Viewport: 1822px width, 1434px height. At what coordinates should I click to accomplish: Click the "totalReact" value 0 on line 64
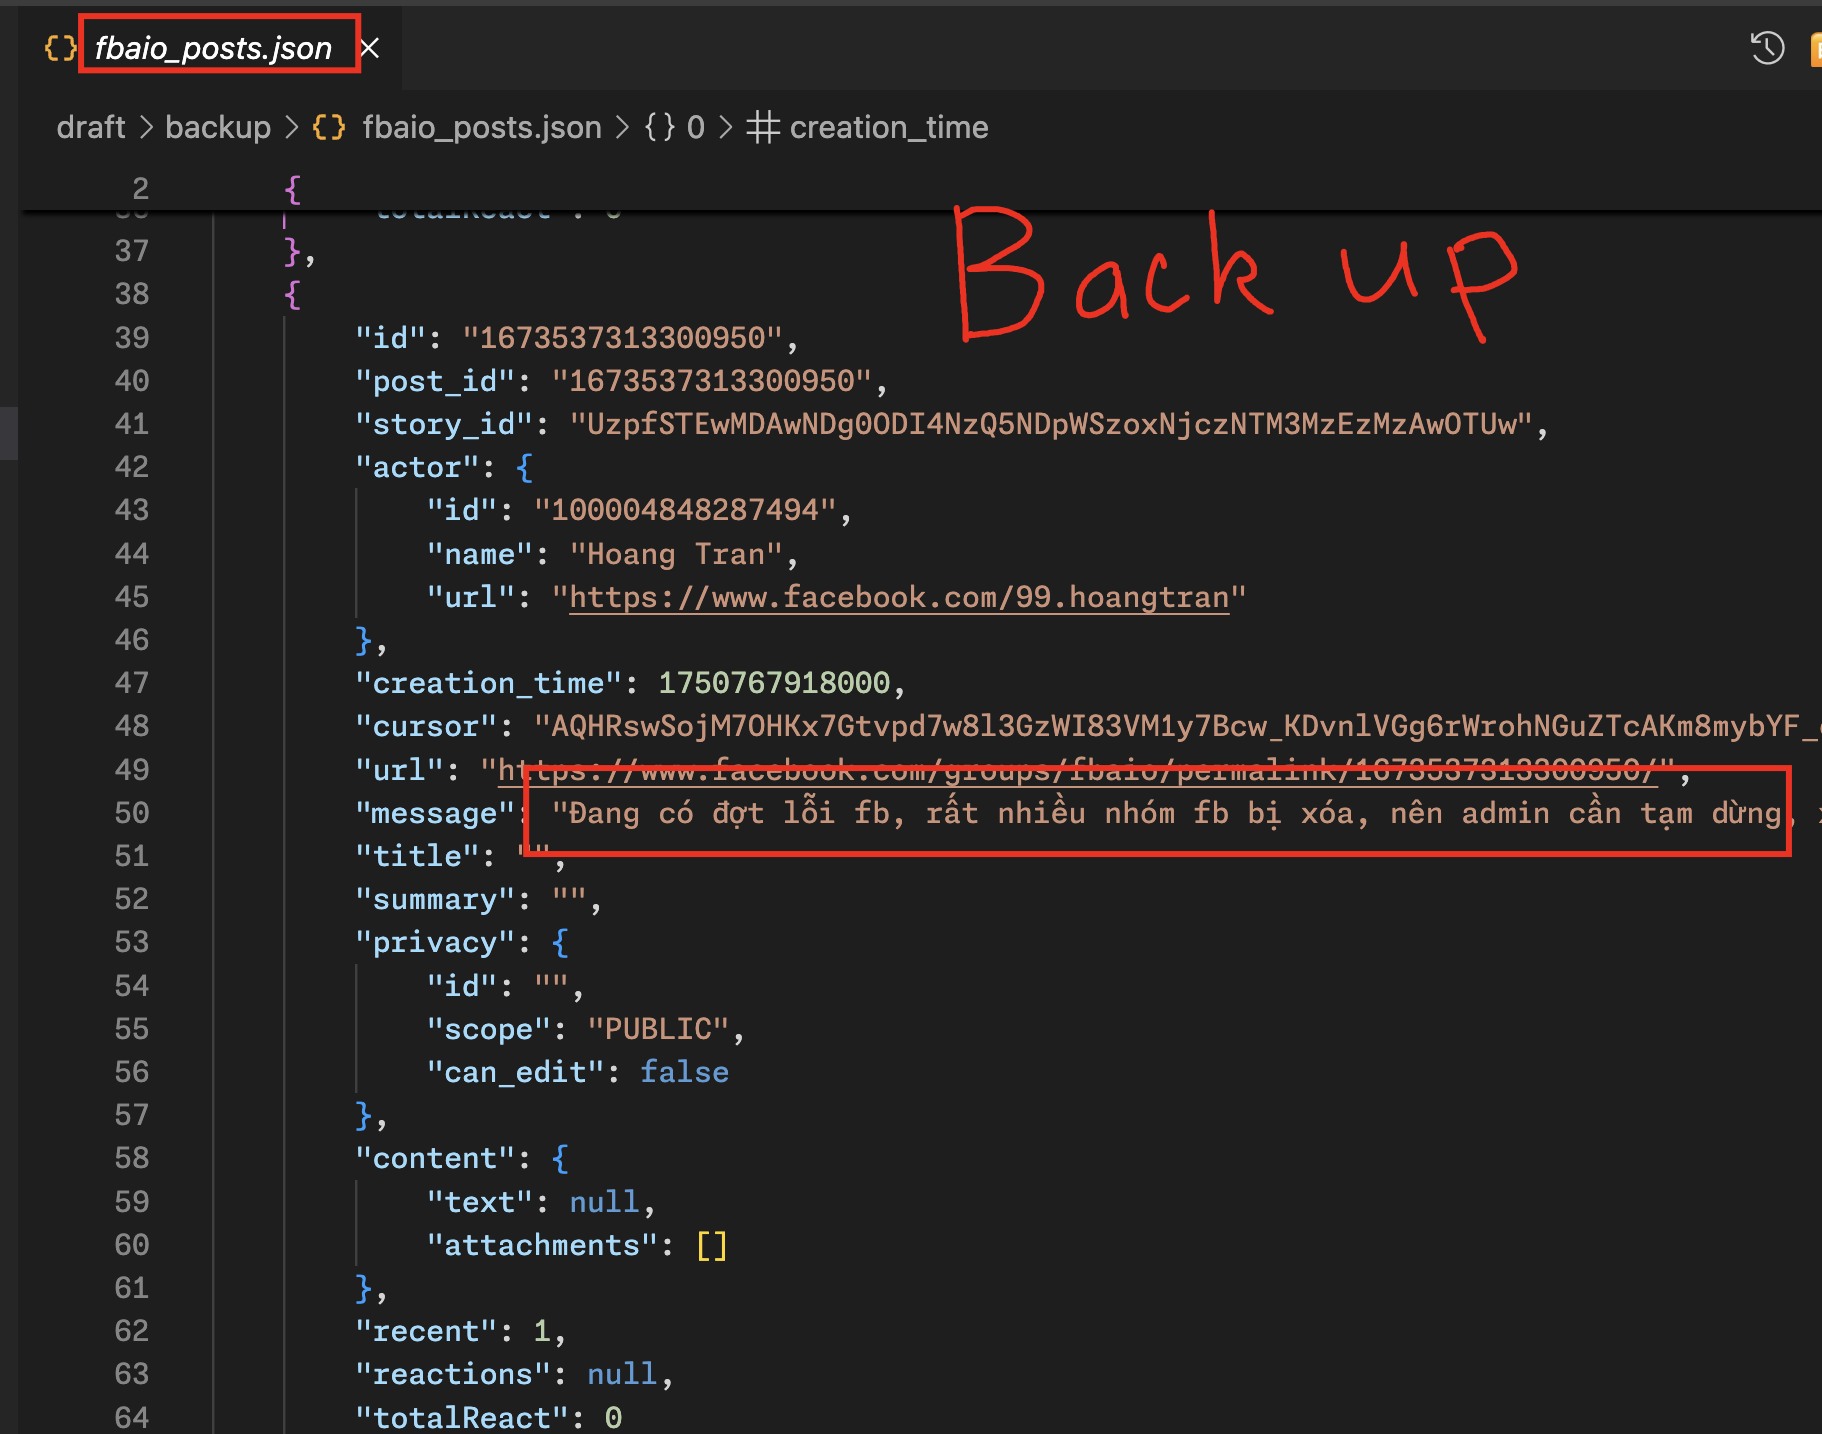coord(613,1417)
